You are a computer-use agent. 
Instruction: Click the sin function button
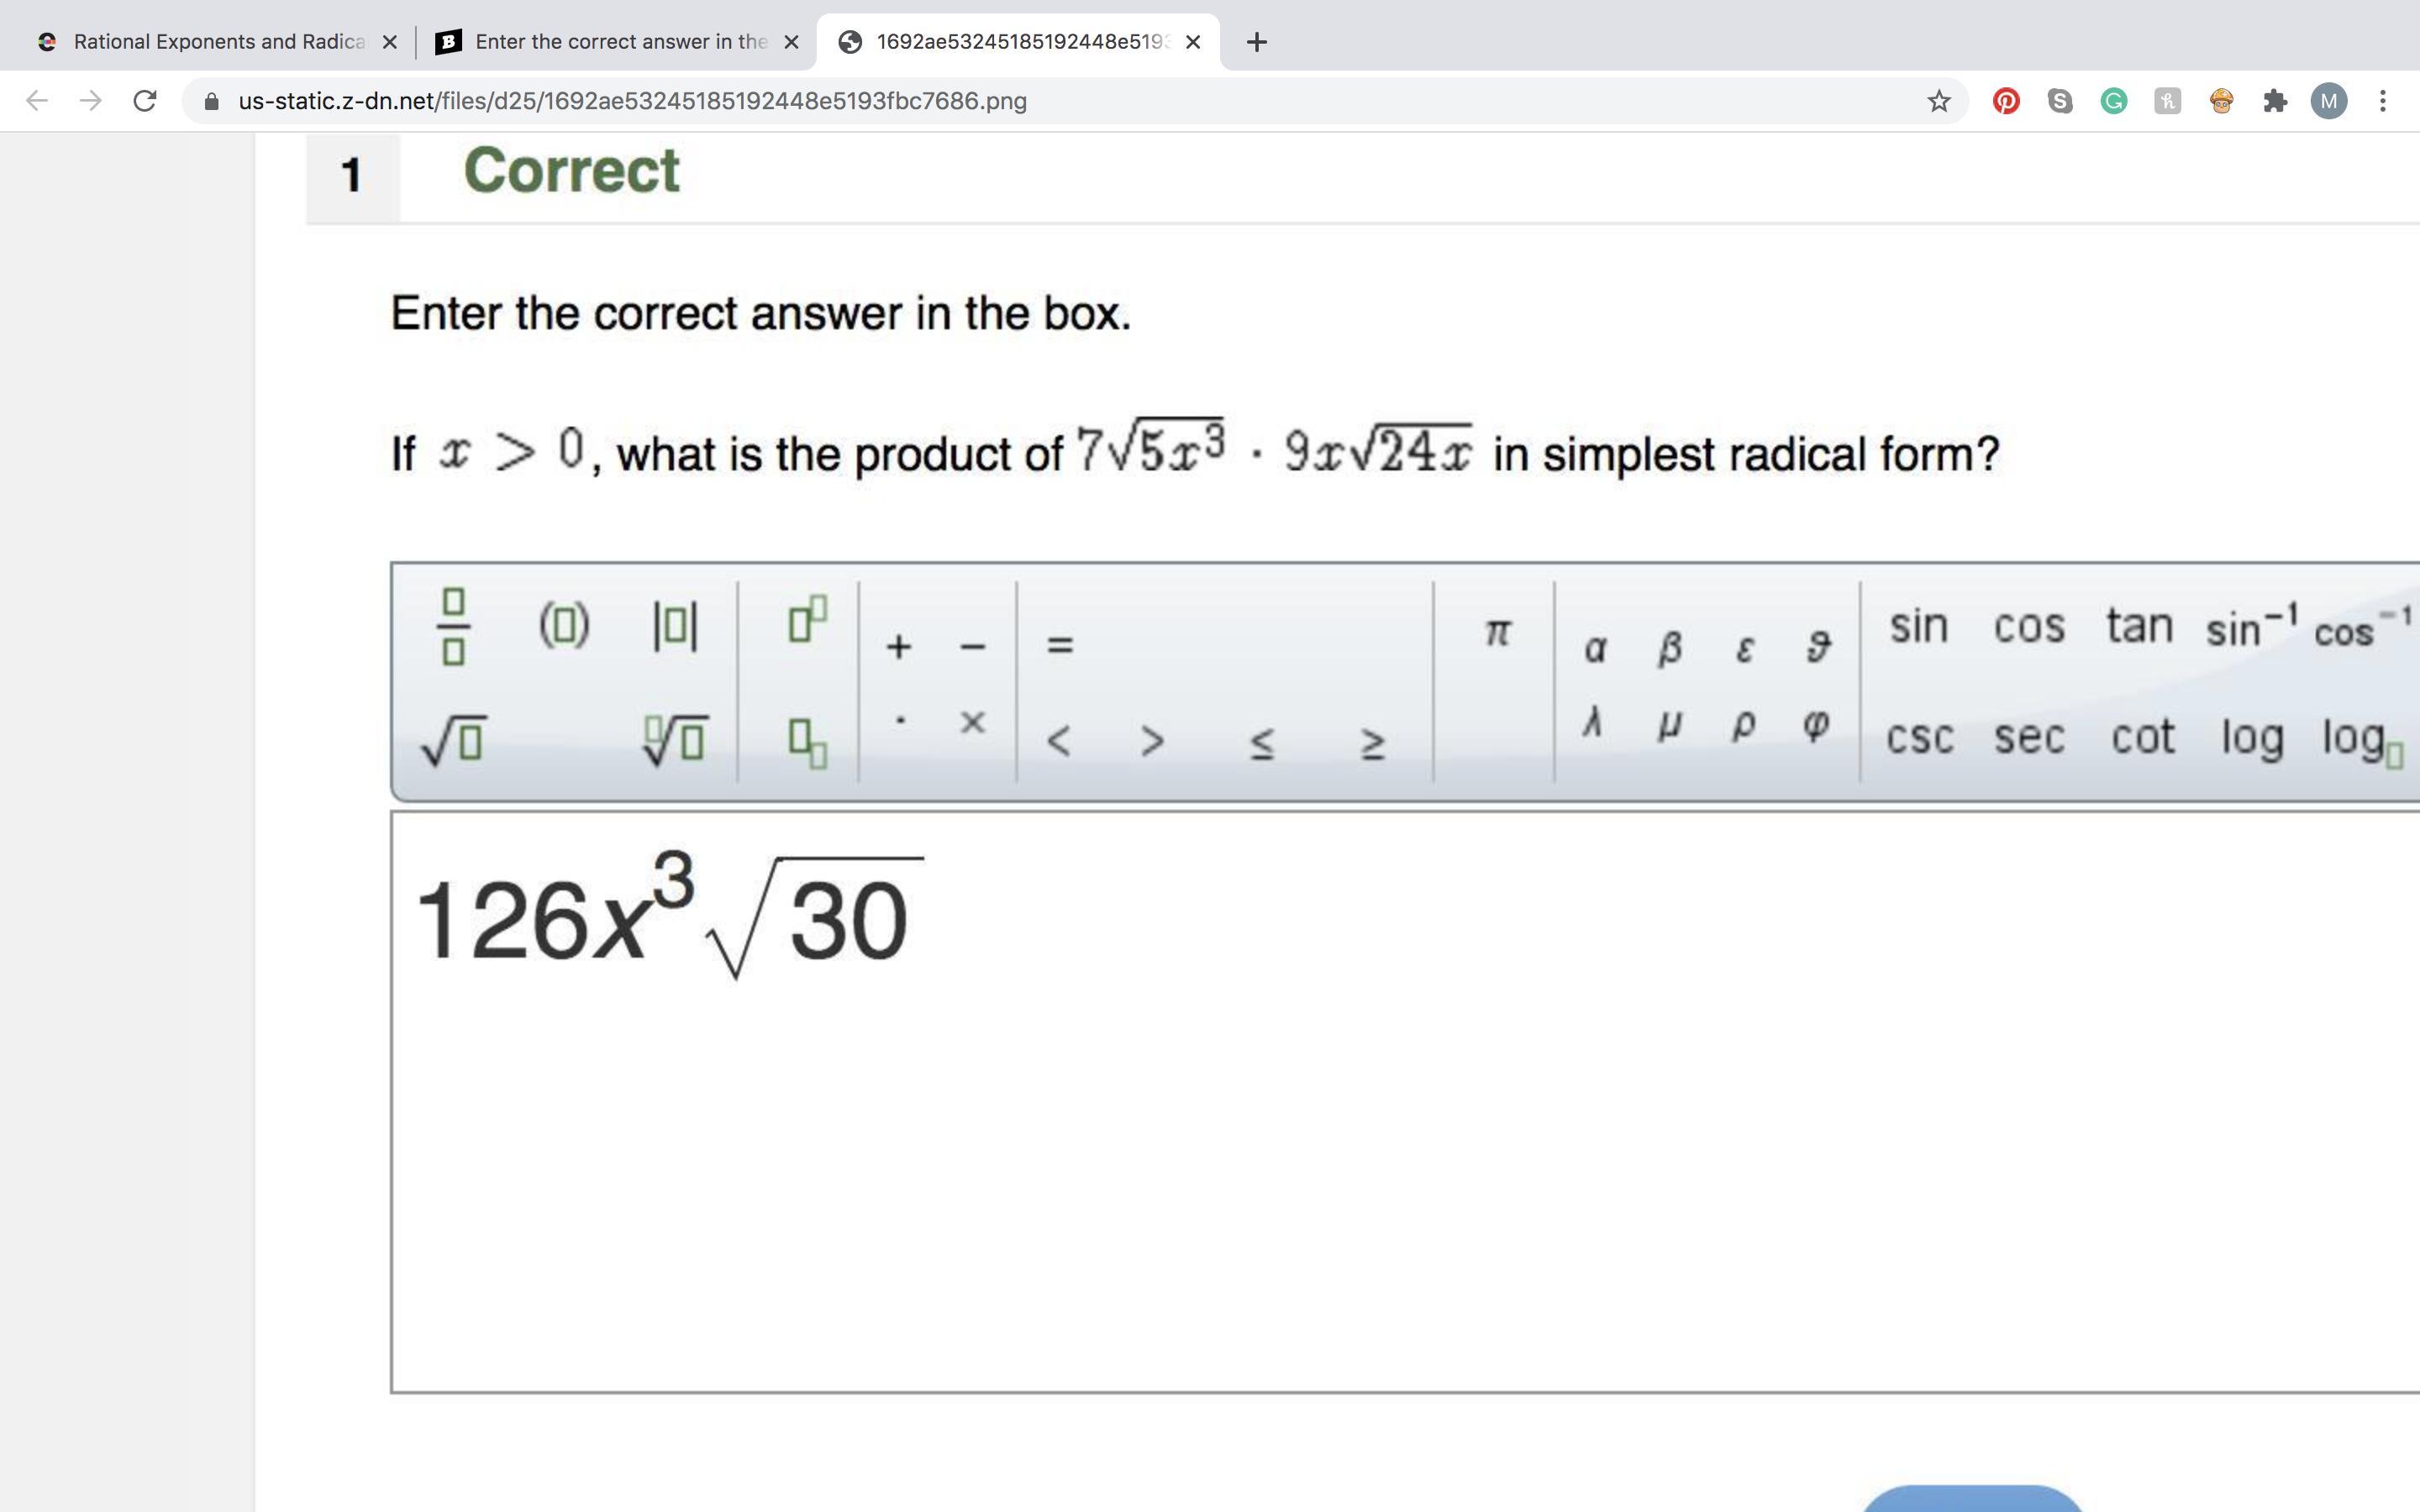(x=1918, y=627)
